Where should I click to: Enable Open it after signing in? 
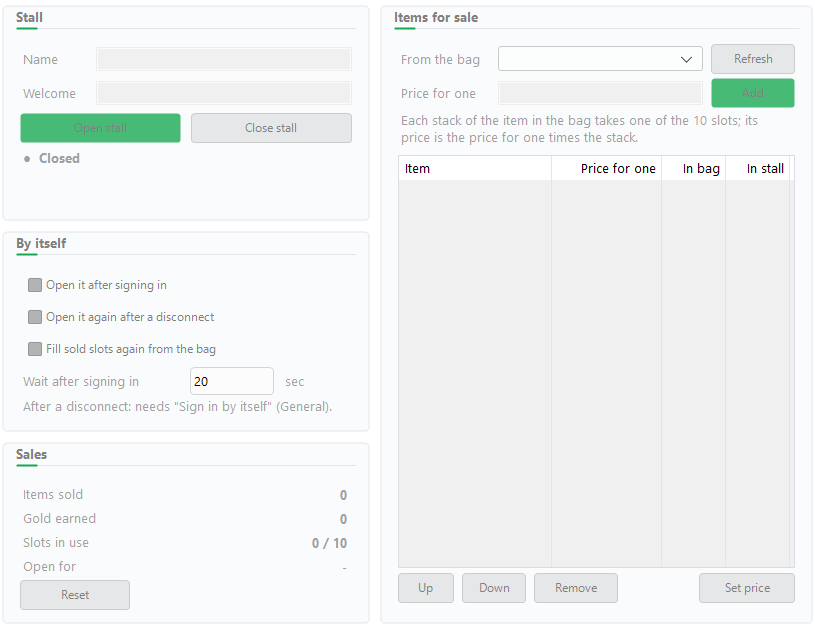tap(35, 285)
